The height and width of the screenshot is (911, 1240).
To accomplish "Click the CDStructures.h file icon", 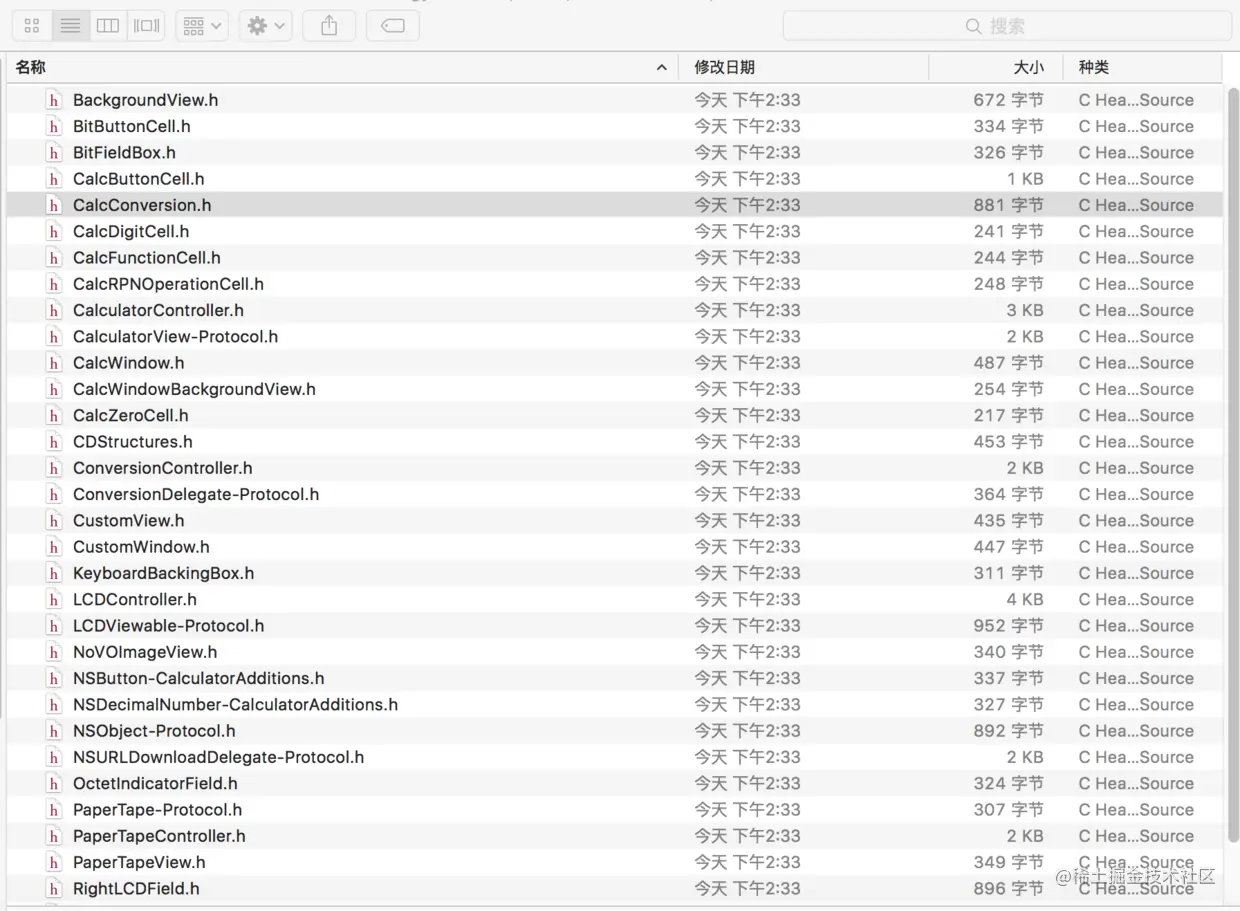I will (x=54, y=441).
